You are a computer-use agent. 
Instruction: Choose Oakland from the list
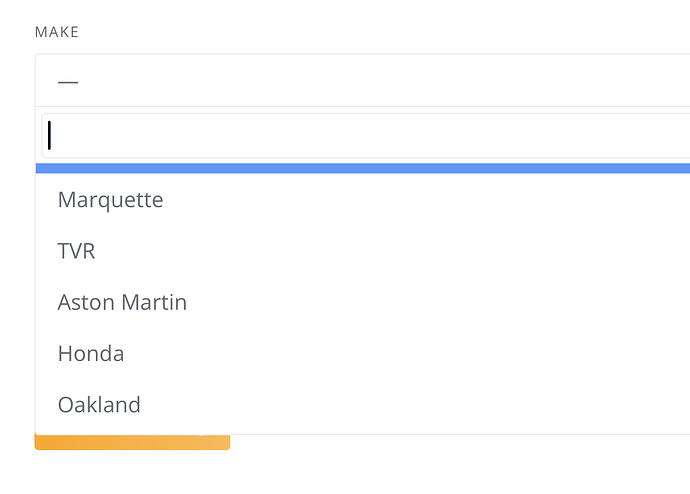click(x=363, y=405)
